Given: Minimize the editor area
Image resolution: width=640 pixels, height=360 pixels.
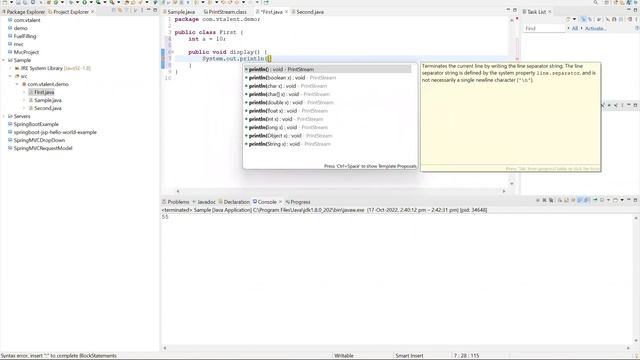Looking at the screenshot, I should coord(508,10).
